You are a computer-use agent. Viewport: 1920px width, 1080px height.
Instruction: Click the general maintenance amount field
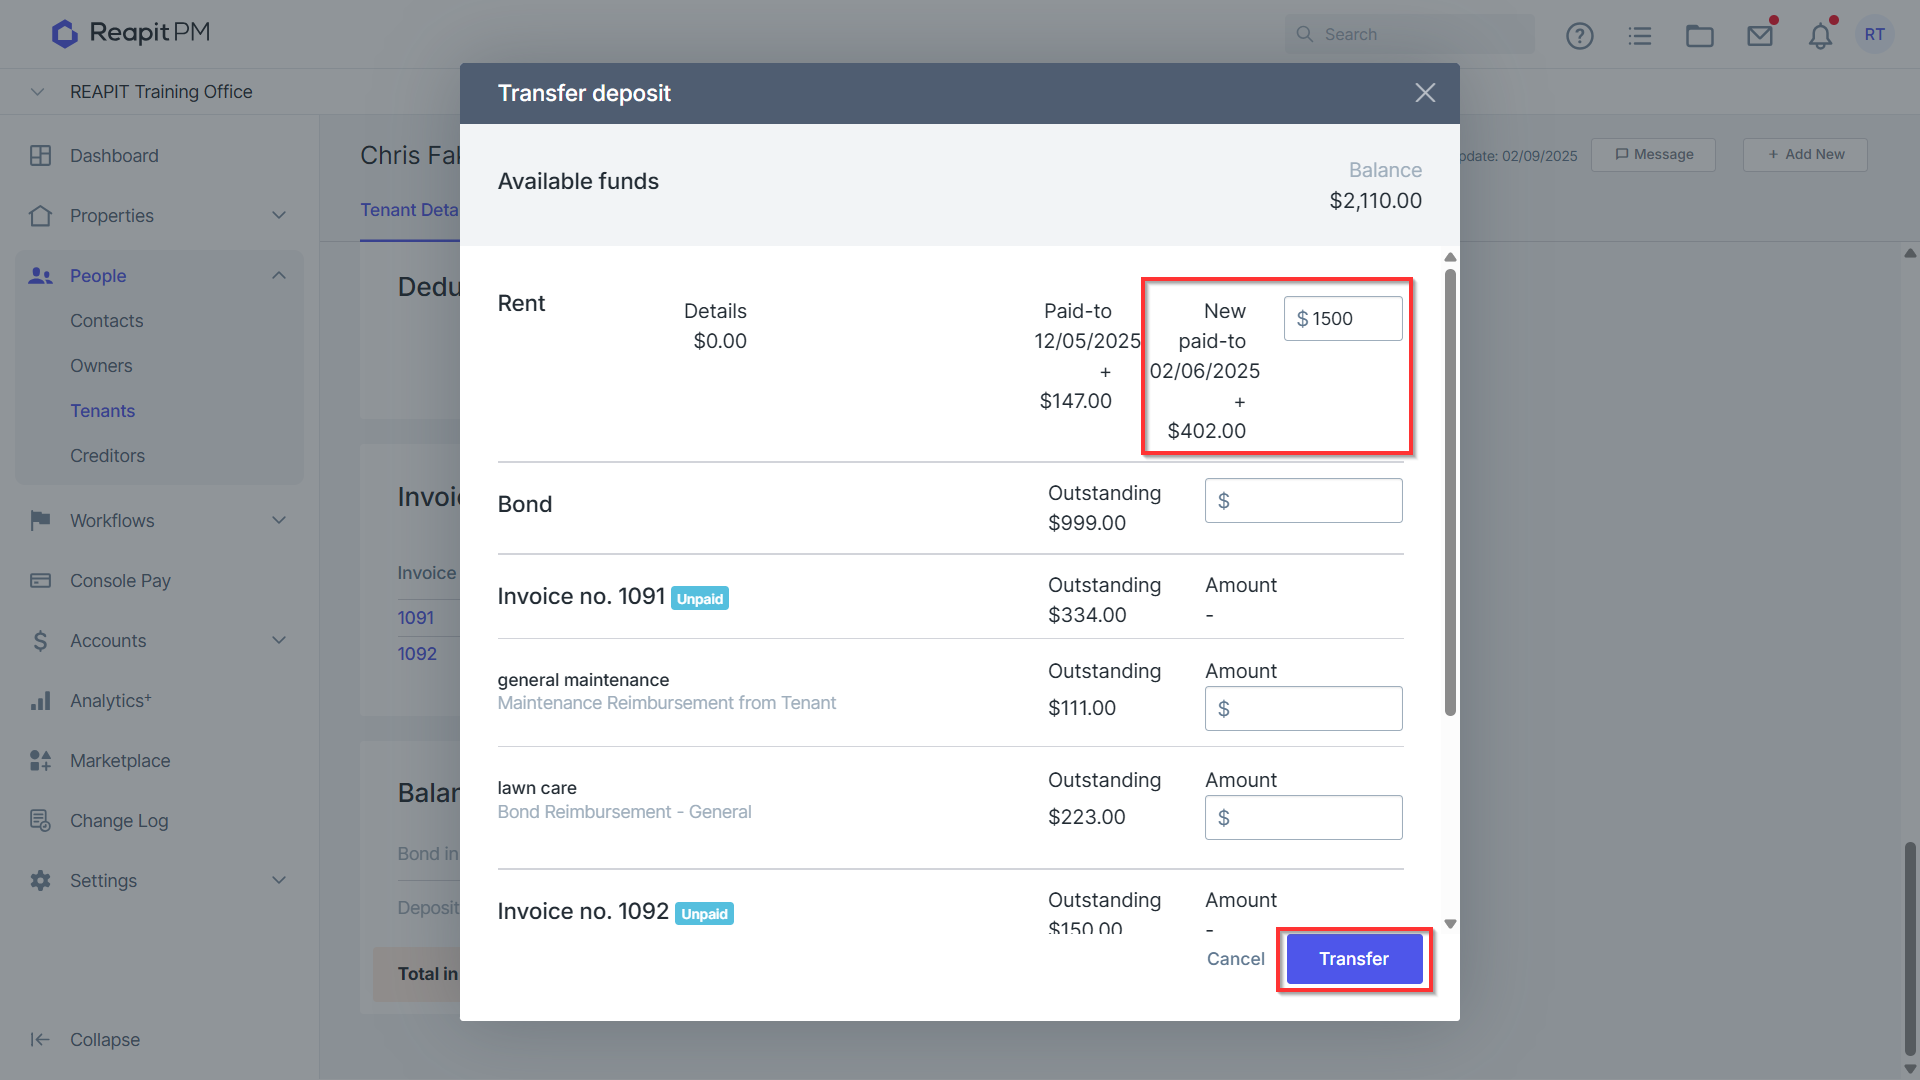1304,709
